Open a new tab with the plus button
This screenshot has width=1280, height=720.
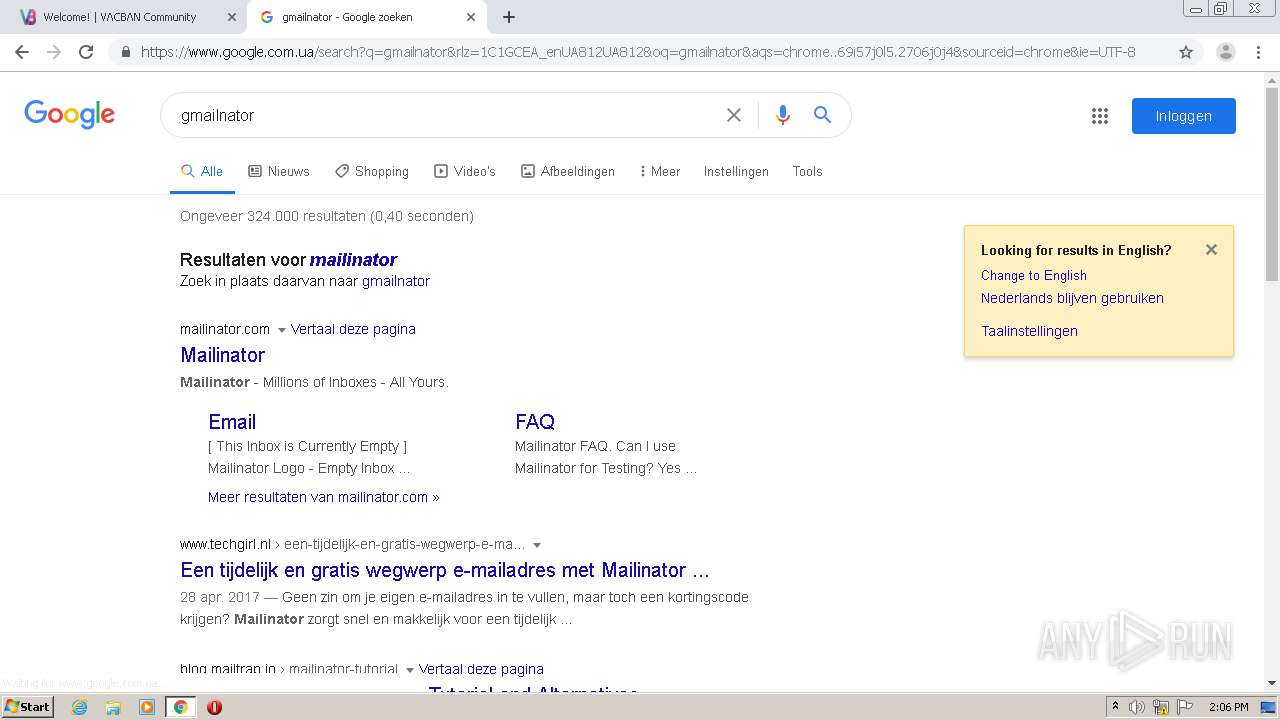(x=509, y=17)
